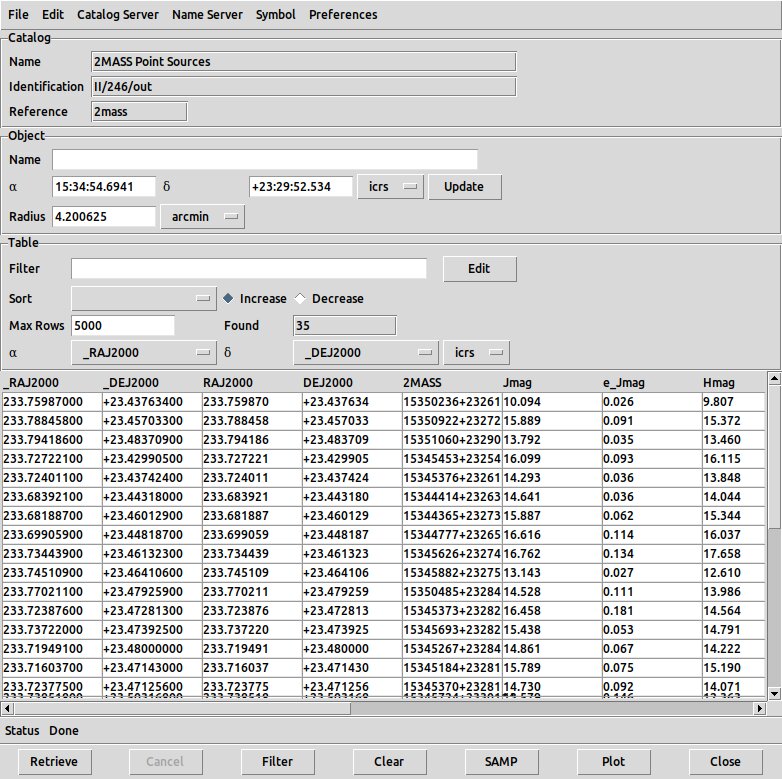This screenshot has width=782, height=779.
Task: Click the horizontal scrollbar thumb
Action: click(x=182, y=708)
